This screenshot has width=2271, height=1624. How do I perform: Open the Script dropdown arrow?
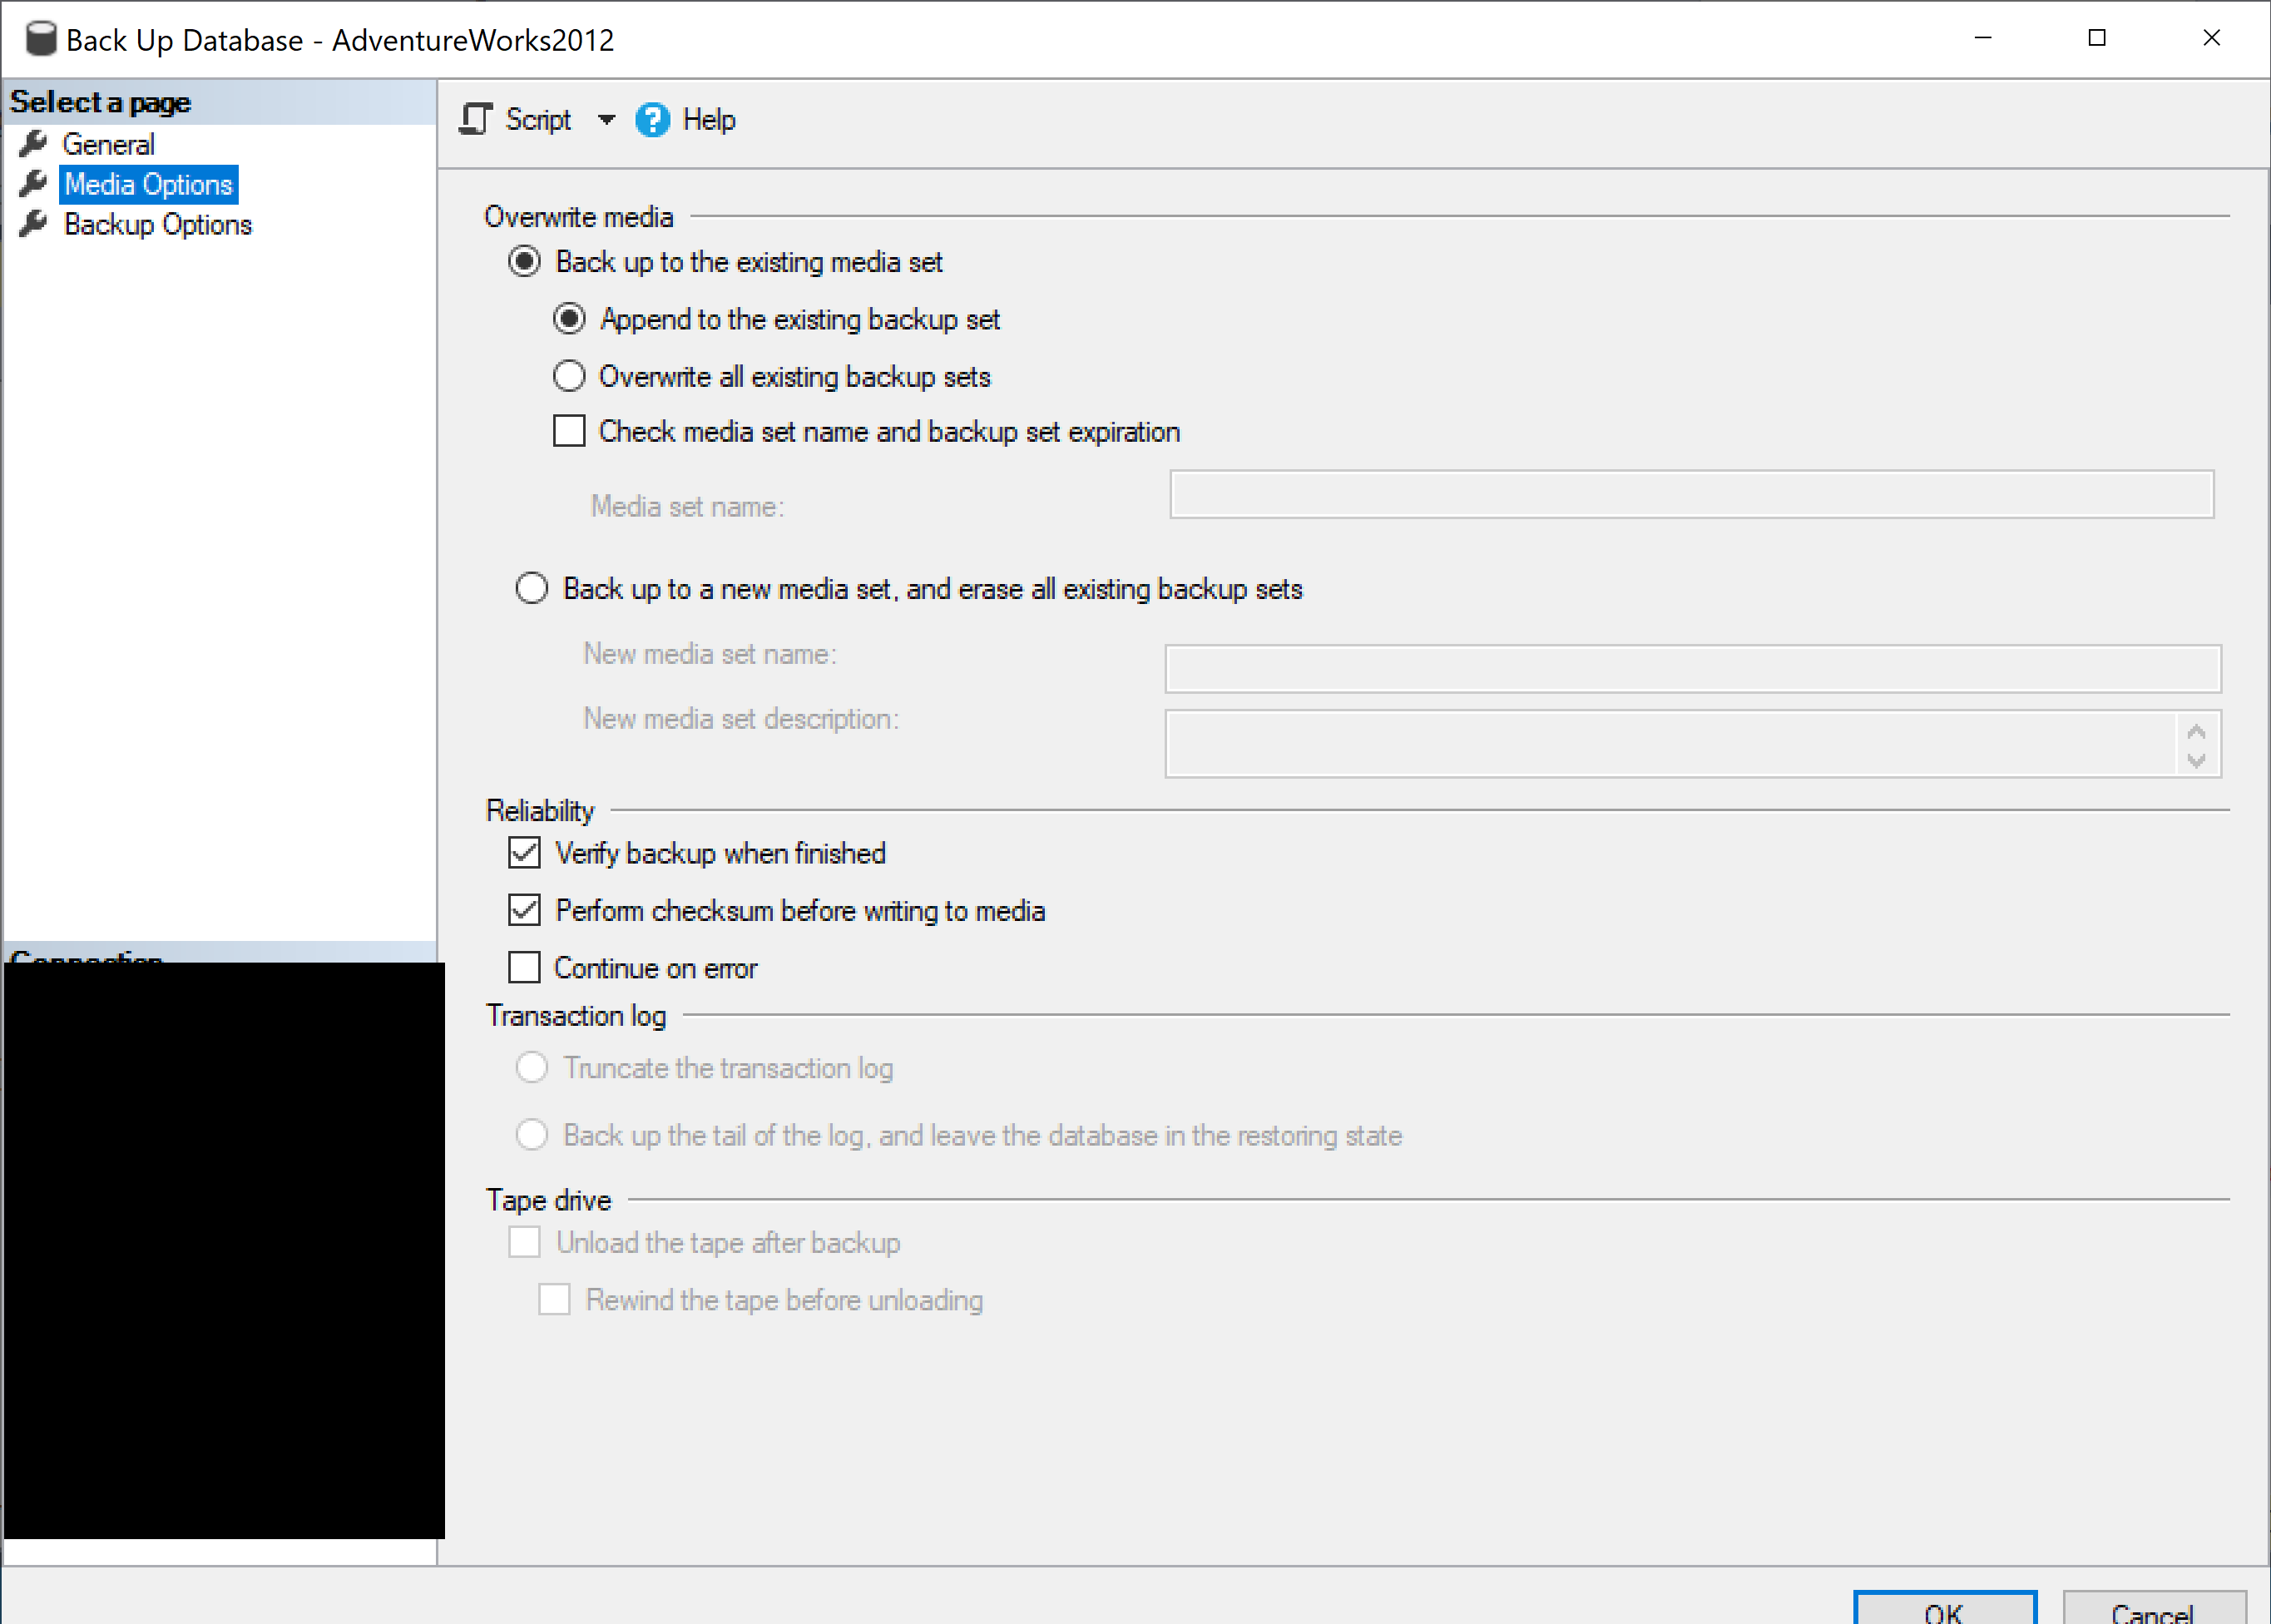606,120
